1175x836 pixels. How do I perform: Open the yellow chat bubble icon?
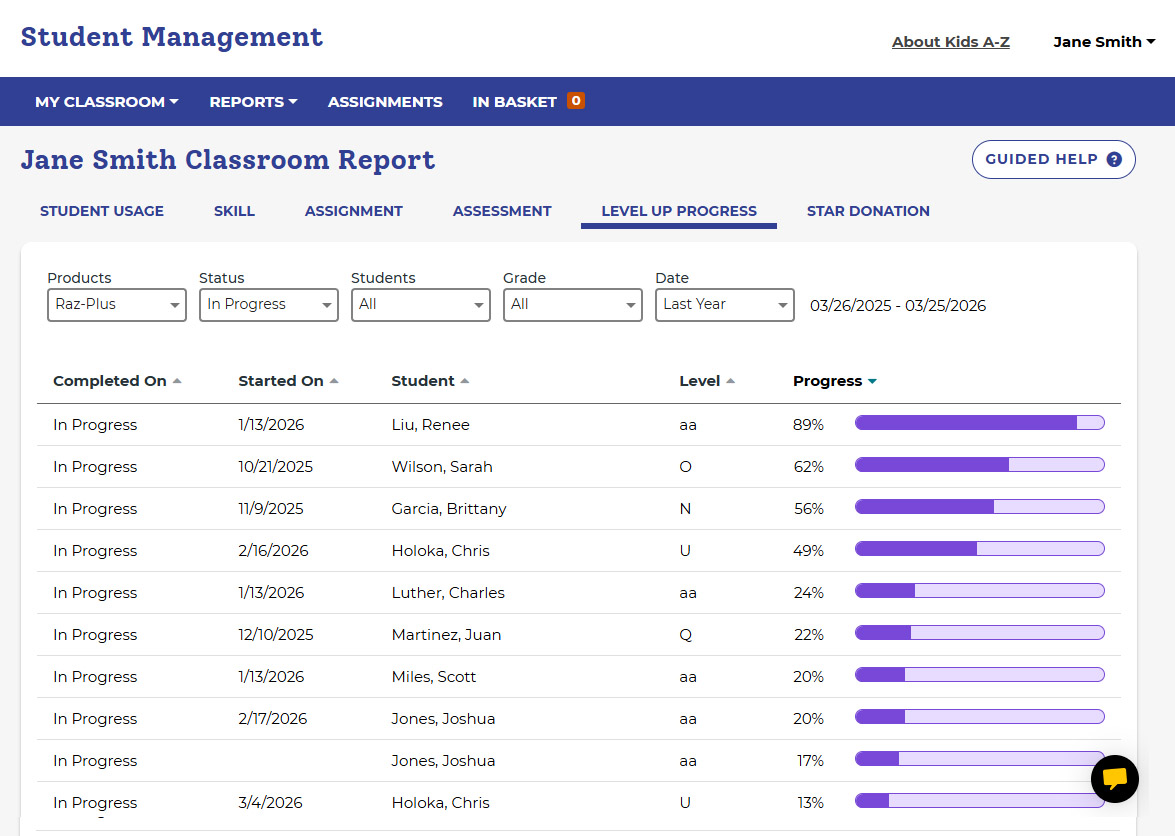tap(1114, 778)
